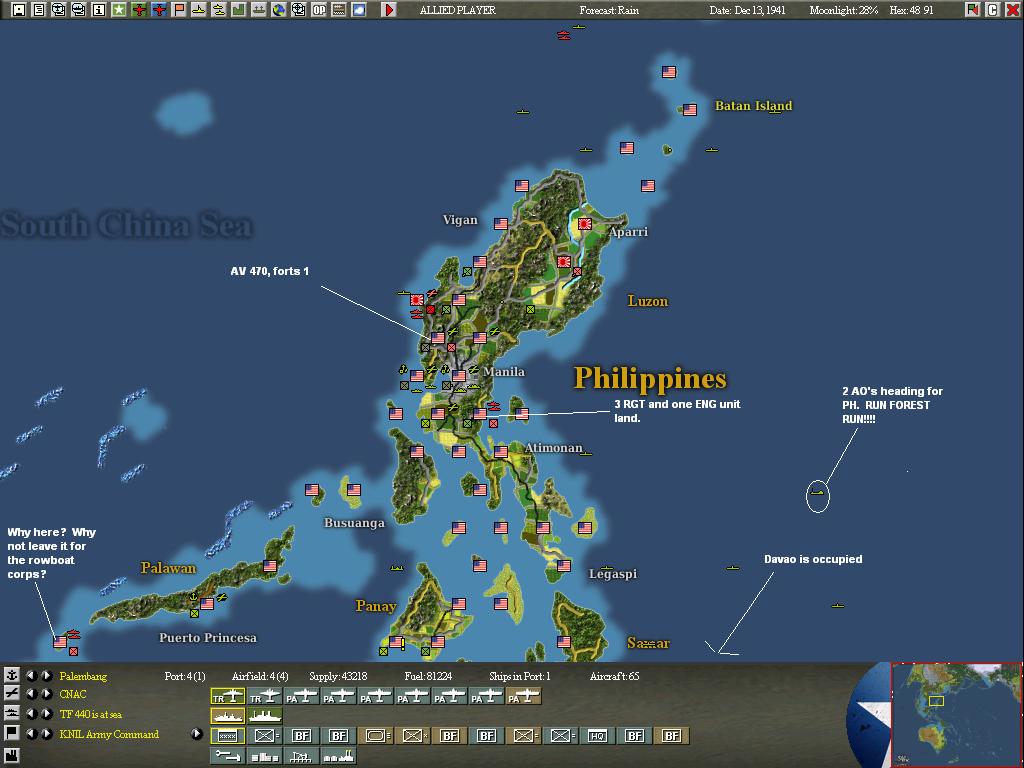Screen dimensions: 1024x768
Task: Select the red plane on blue background icon
Action: pyautogui.click(x=159, y=10)
